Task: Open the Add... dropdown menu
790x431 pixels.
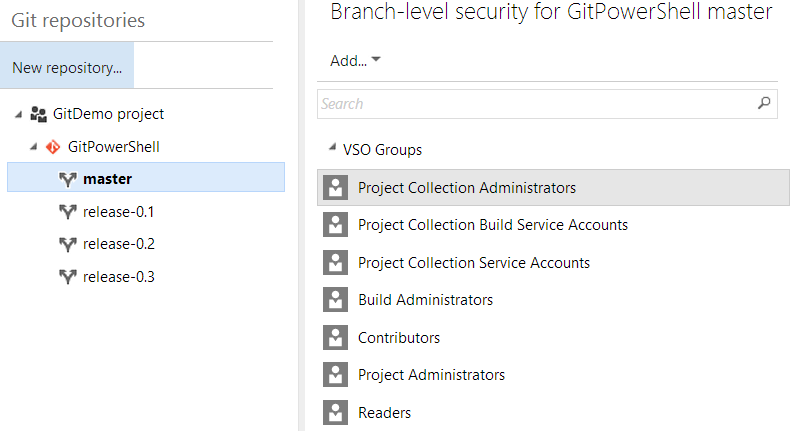Action: pyautogui.click(x=355, y=60)
